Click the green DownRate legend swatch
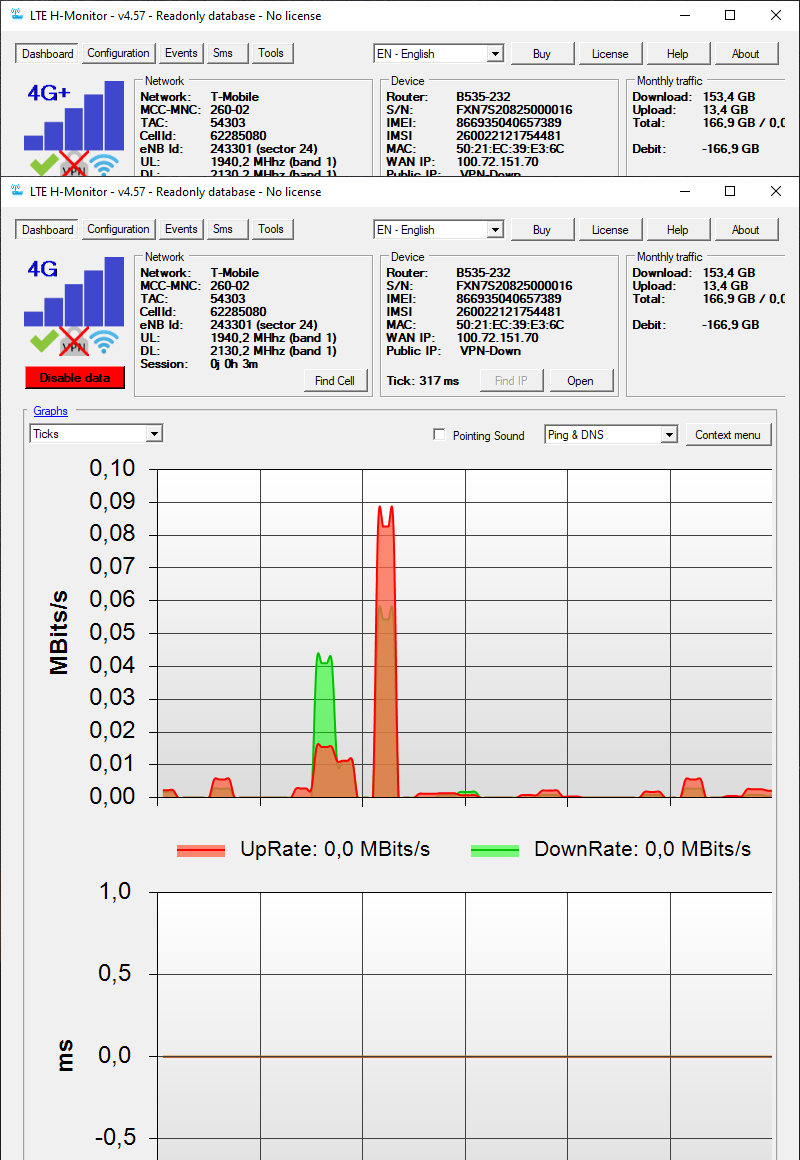 495,850
